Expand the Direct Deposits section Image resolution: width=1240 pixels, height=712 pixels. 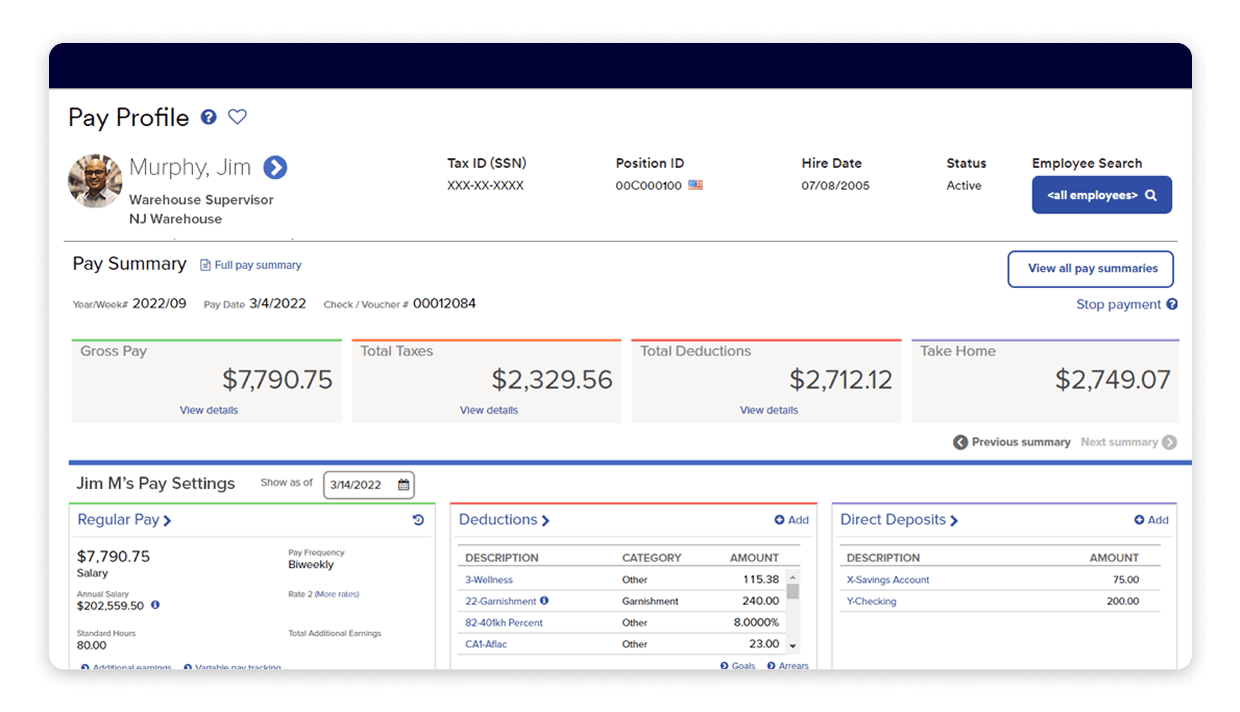click(899, 520)
